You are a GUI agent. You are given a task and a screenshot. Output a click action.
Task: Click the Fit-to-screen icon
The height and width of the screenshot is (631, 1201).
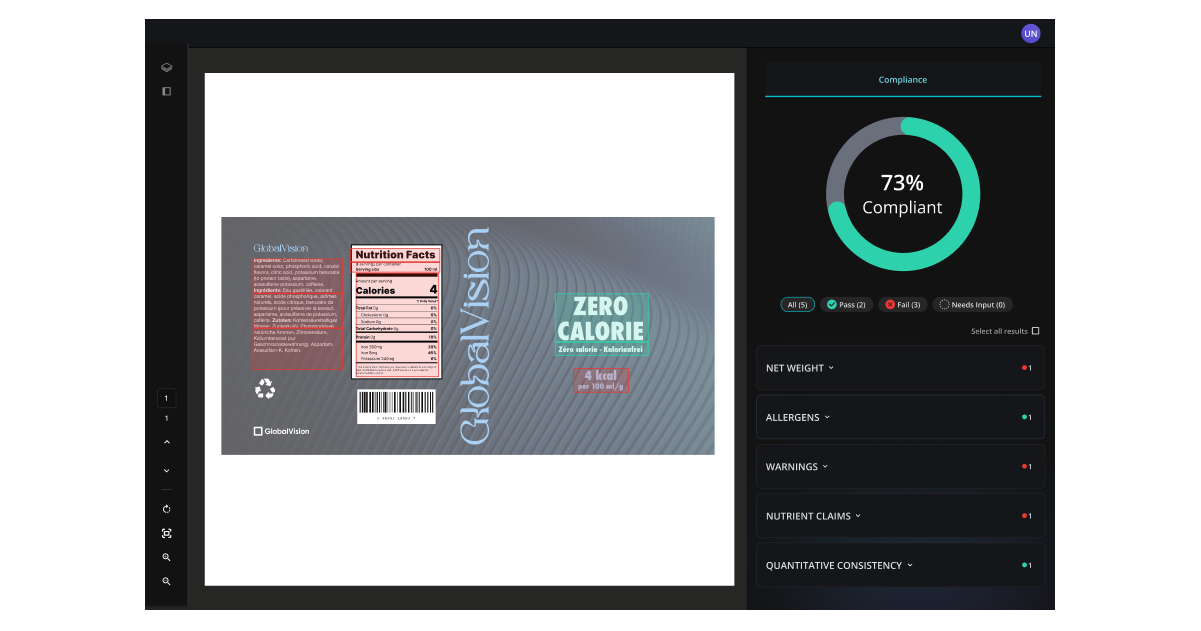(166, 533)
